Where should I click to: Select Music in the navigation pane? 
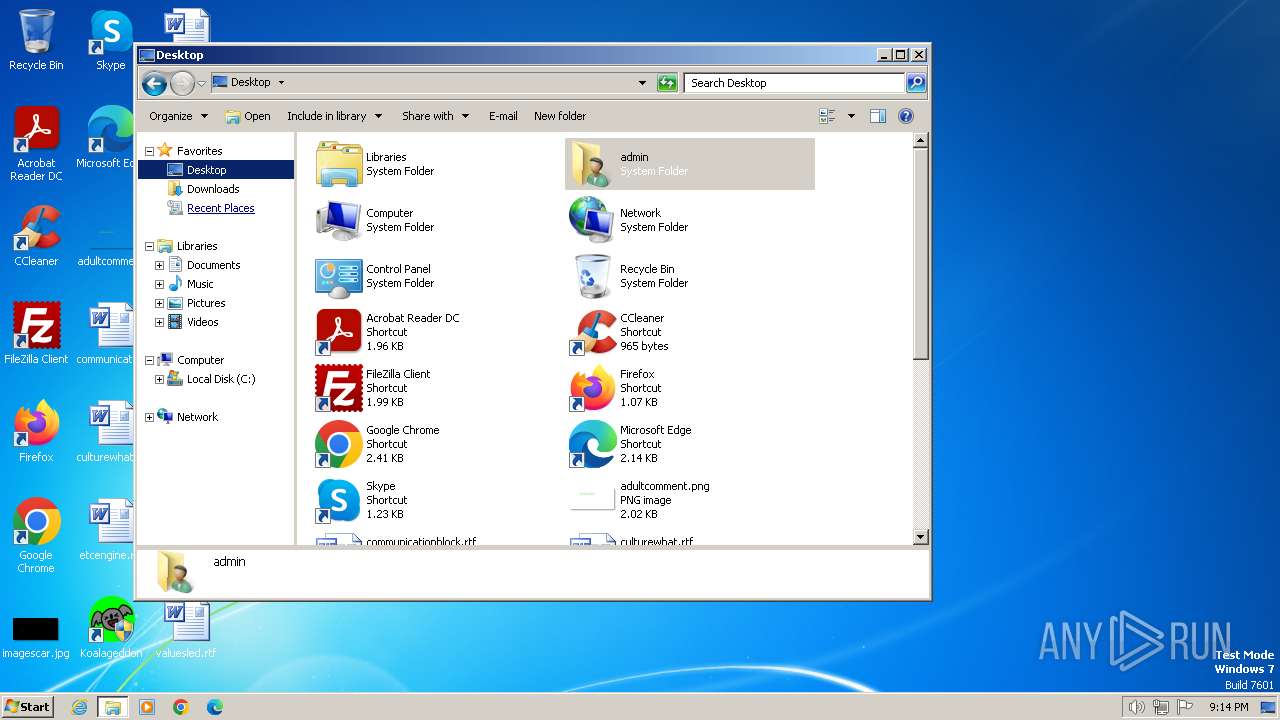click(200, 284)
